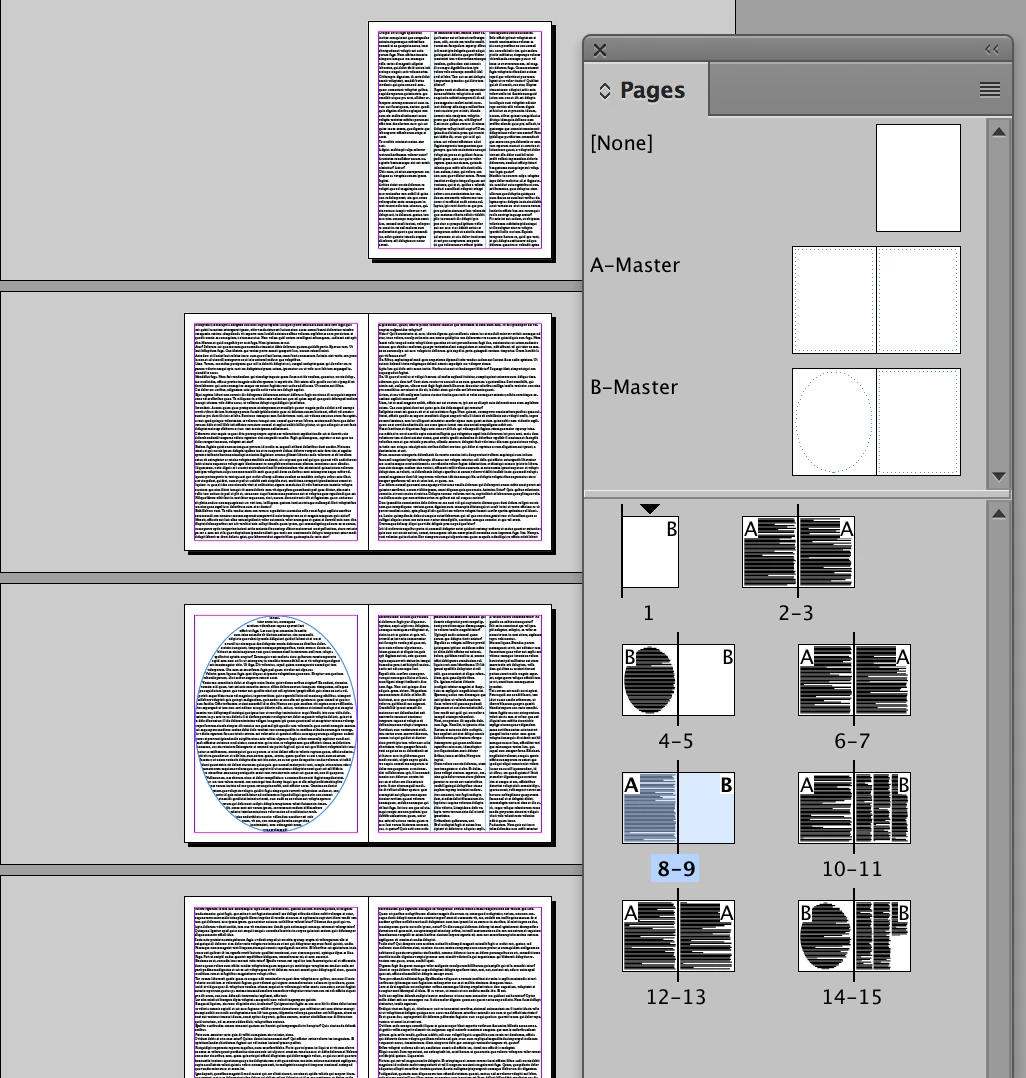Select the spread 6-7 thumbnail
This screenshot has width=1026, height=1078.
pyautogui.click(x=854, y=680)
